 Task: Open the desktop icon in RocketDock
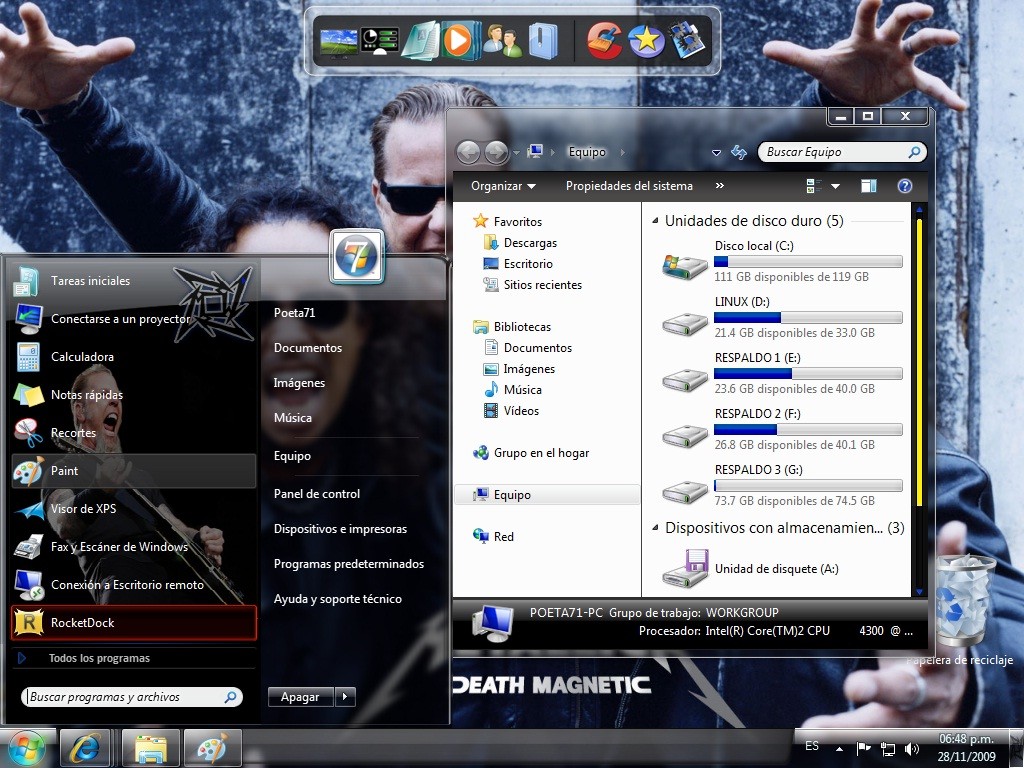[338, 43]
